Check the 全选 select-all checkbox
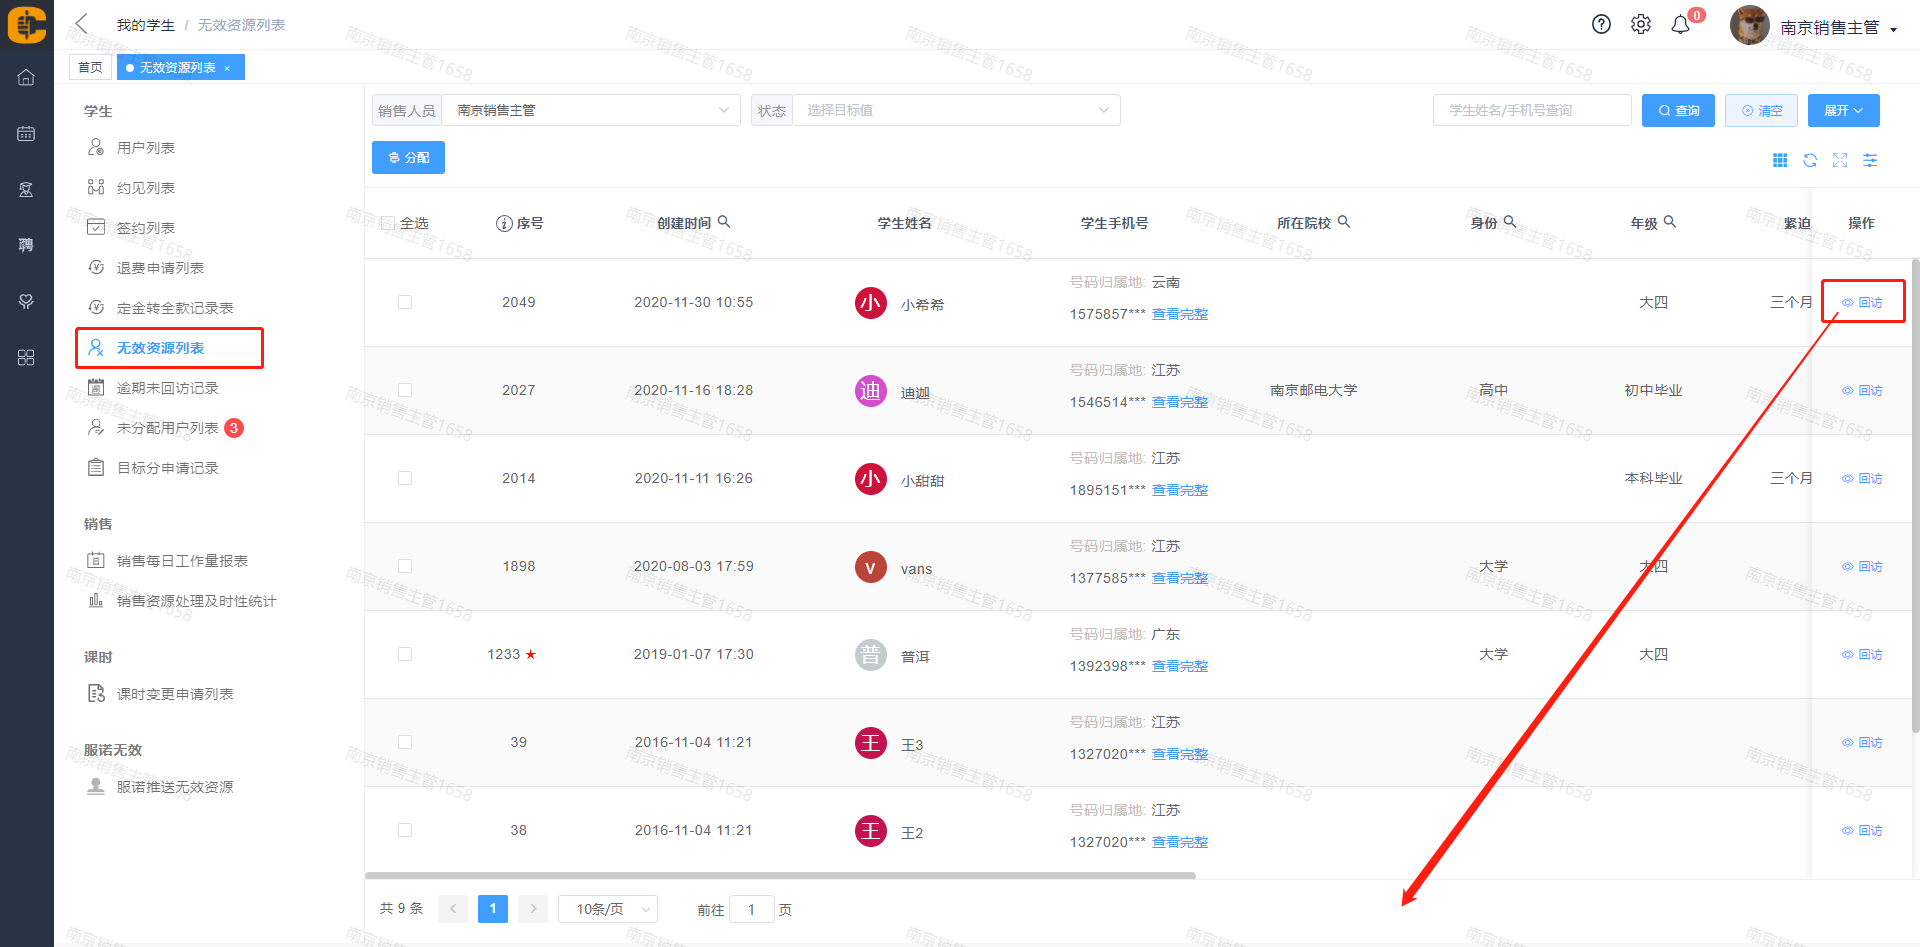Viewport: 1920px width, 947px height. [x=388, y=223]
